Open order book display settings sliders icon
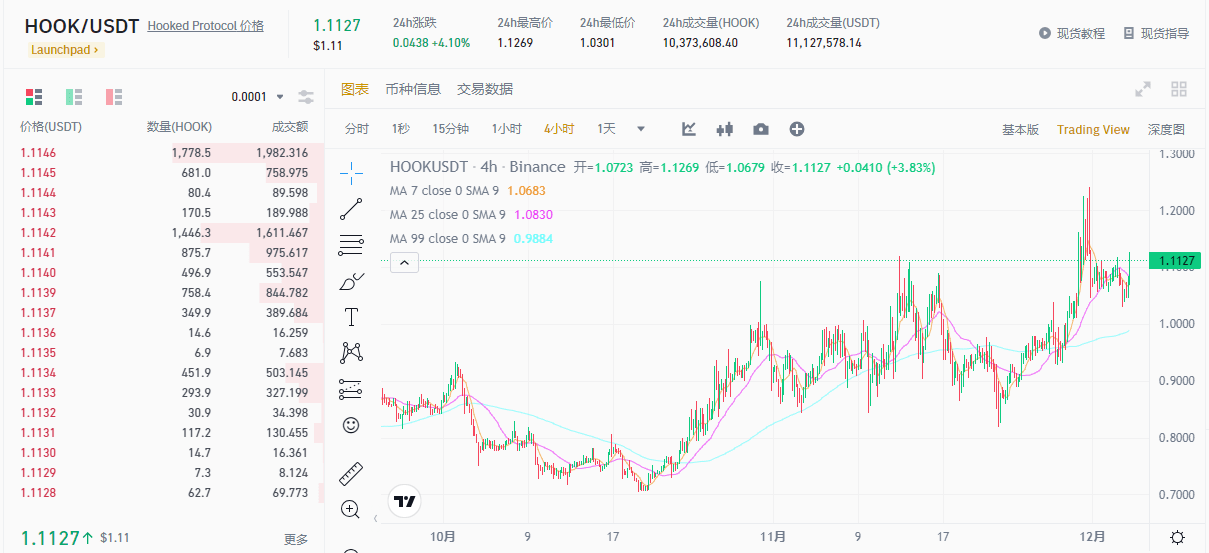The height and width of the screenshot is (553, 1209). tap(306, 97)
